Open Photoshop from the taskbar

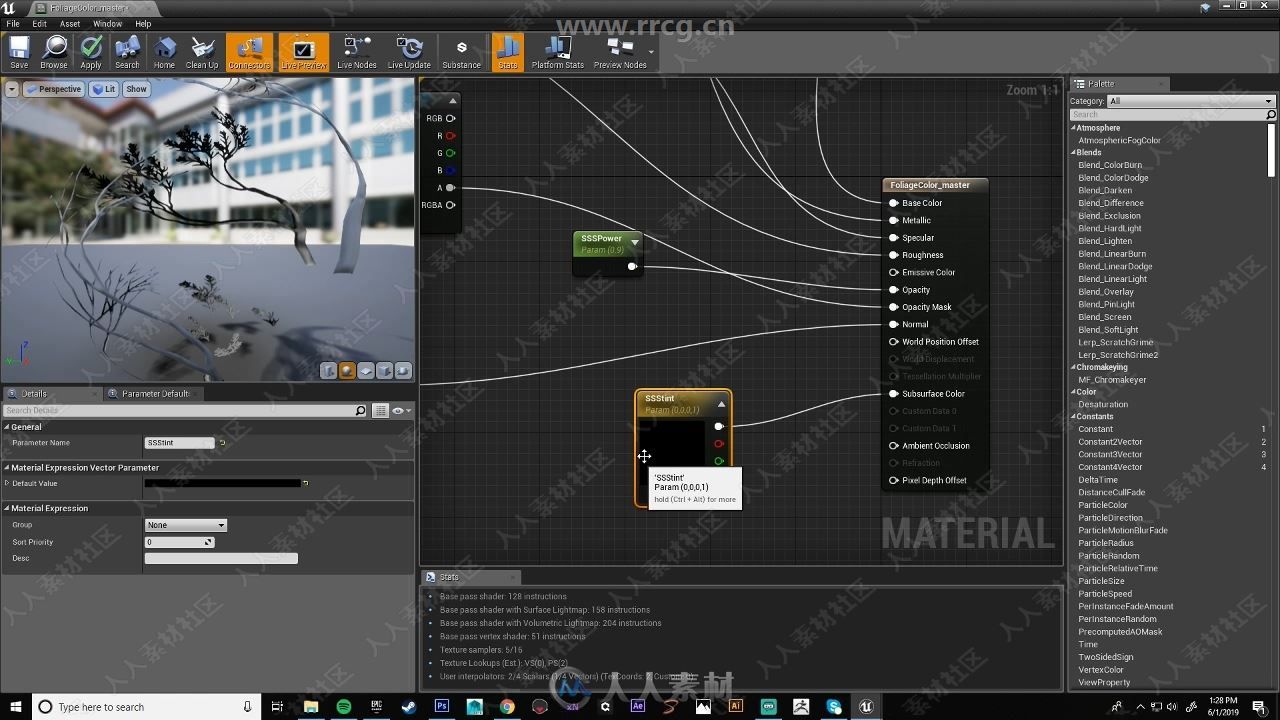coord(442,707)
